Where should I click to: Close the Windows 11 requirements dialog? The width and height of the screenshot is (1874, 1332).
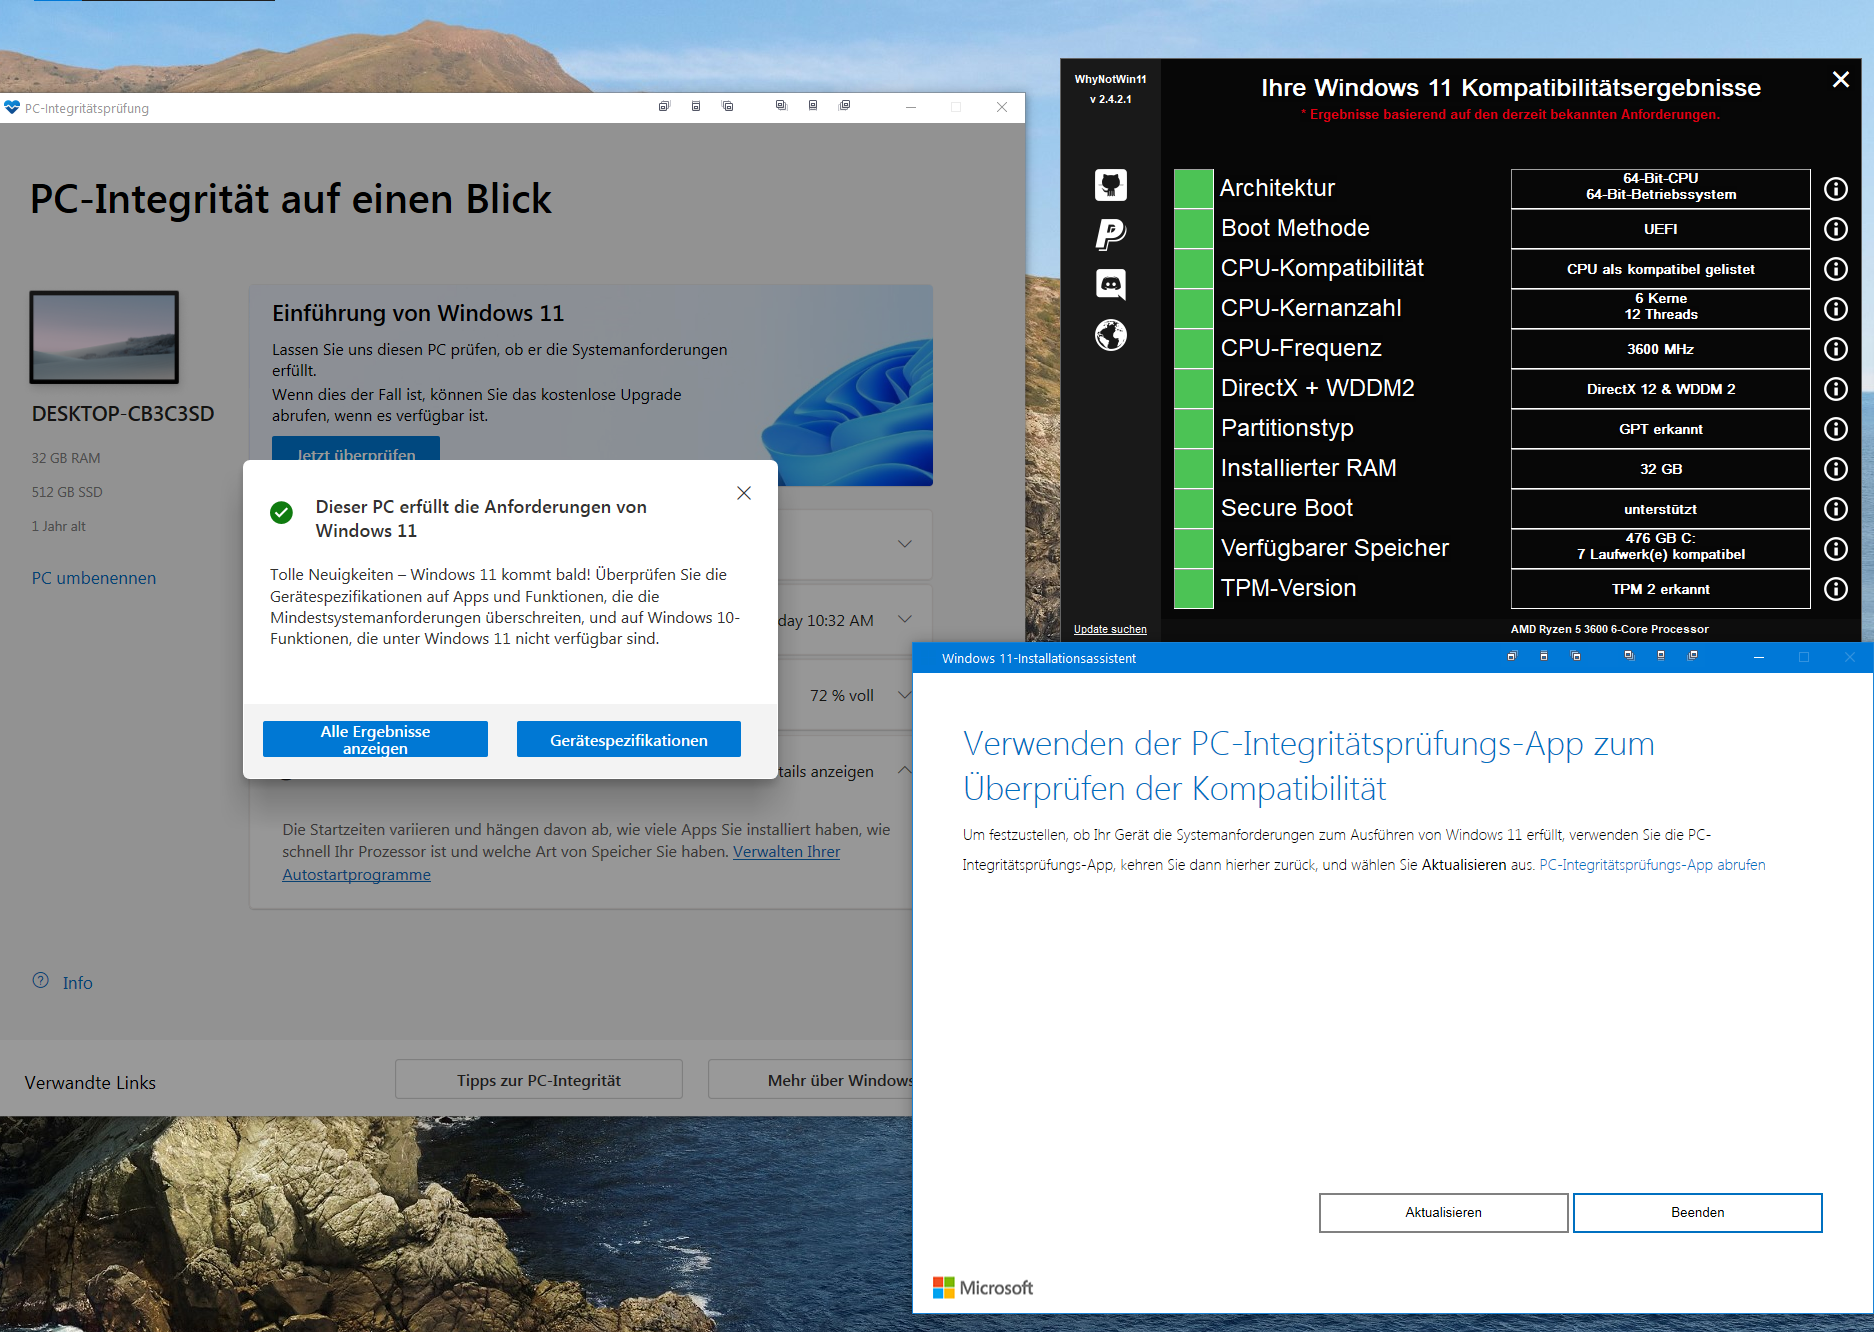coord(744,493)
